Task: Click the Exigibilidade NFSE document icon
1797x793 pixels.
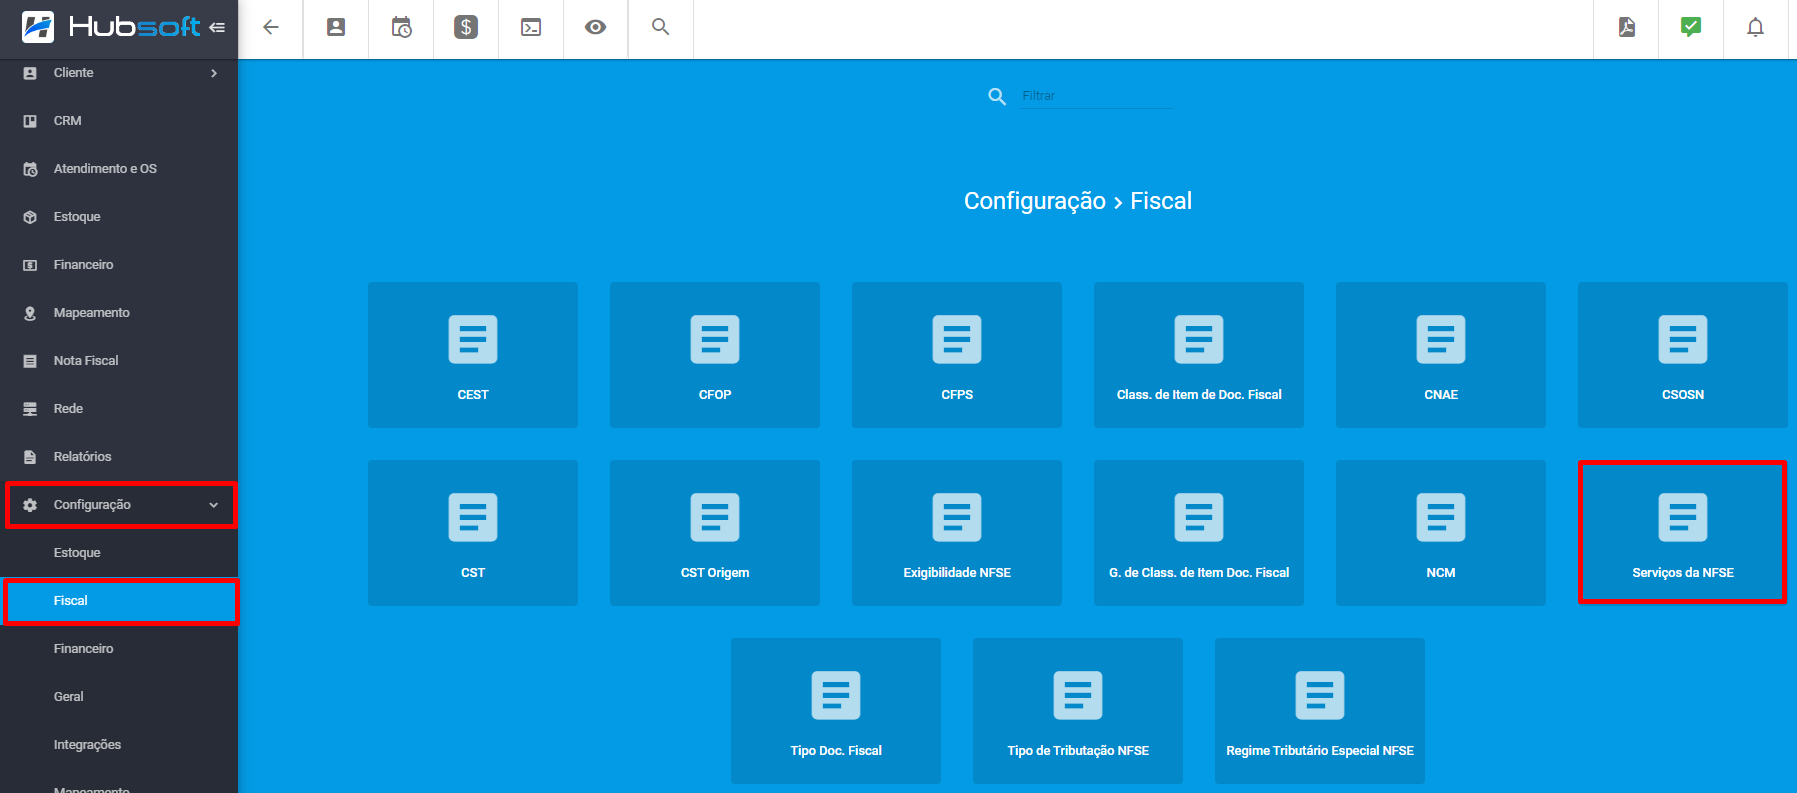Action: pos(957,517)
